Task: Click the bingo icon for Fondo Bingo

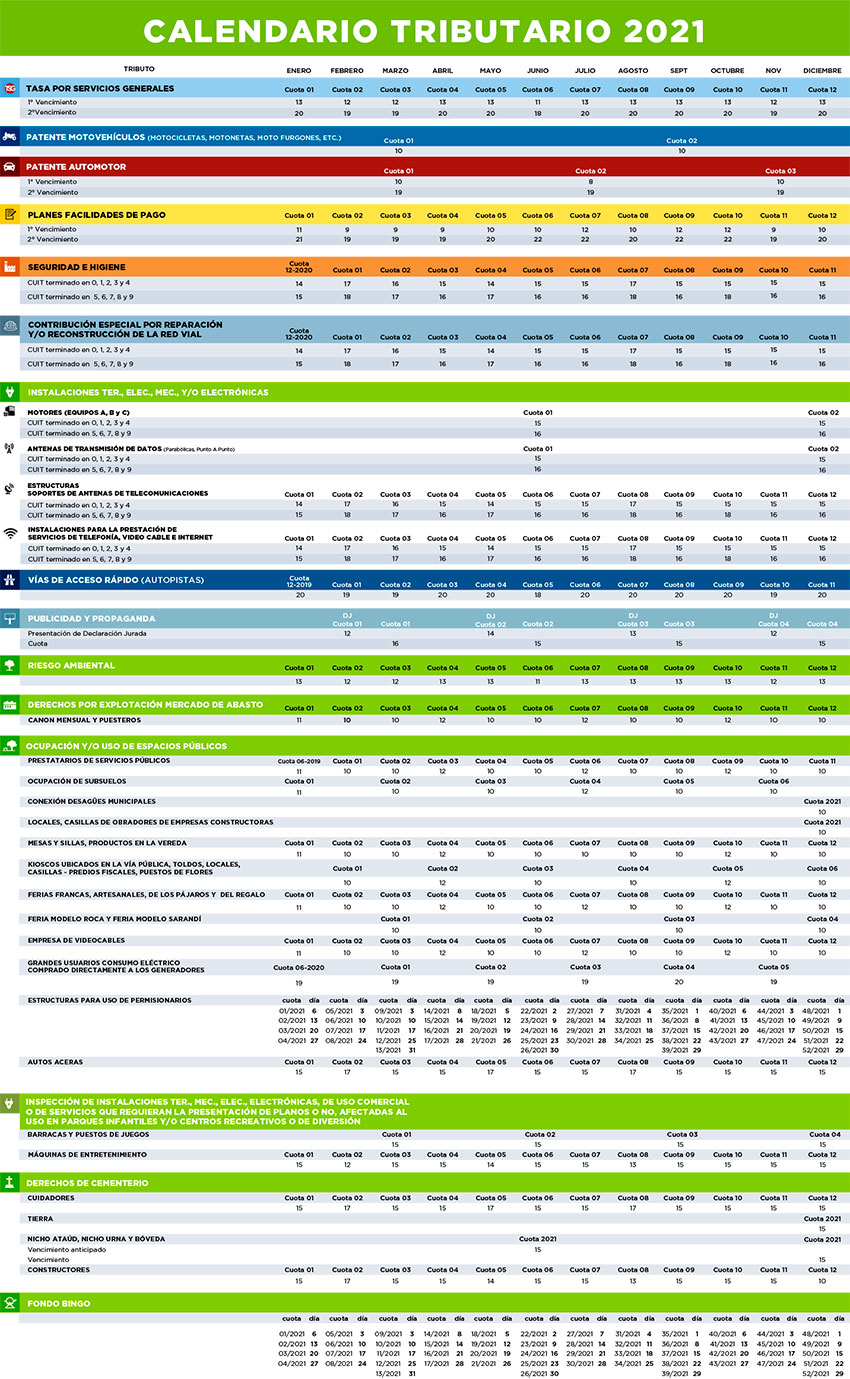Action: pos(9,1303)
